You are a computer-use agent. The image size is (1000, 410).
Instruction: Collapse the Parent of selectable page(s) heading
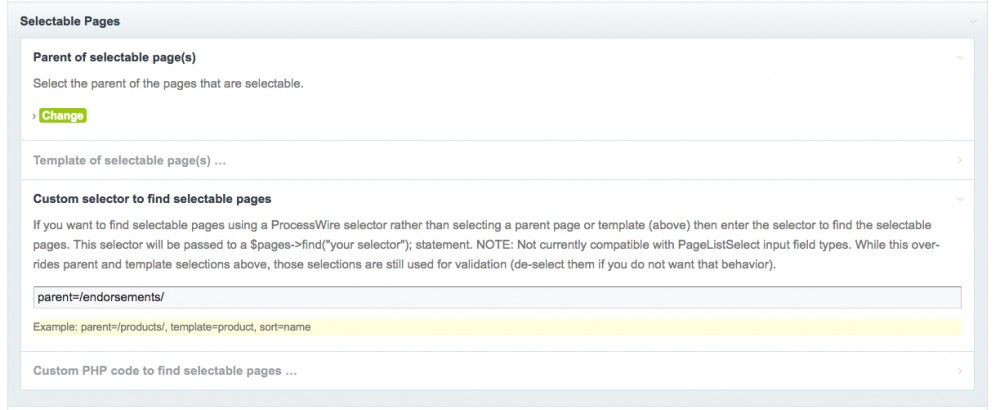121,58
